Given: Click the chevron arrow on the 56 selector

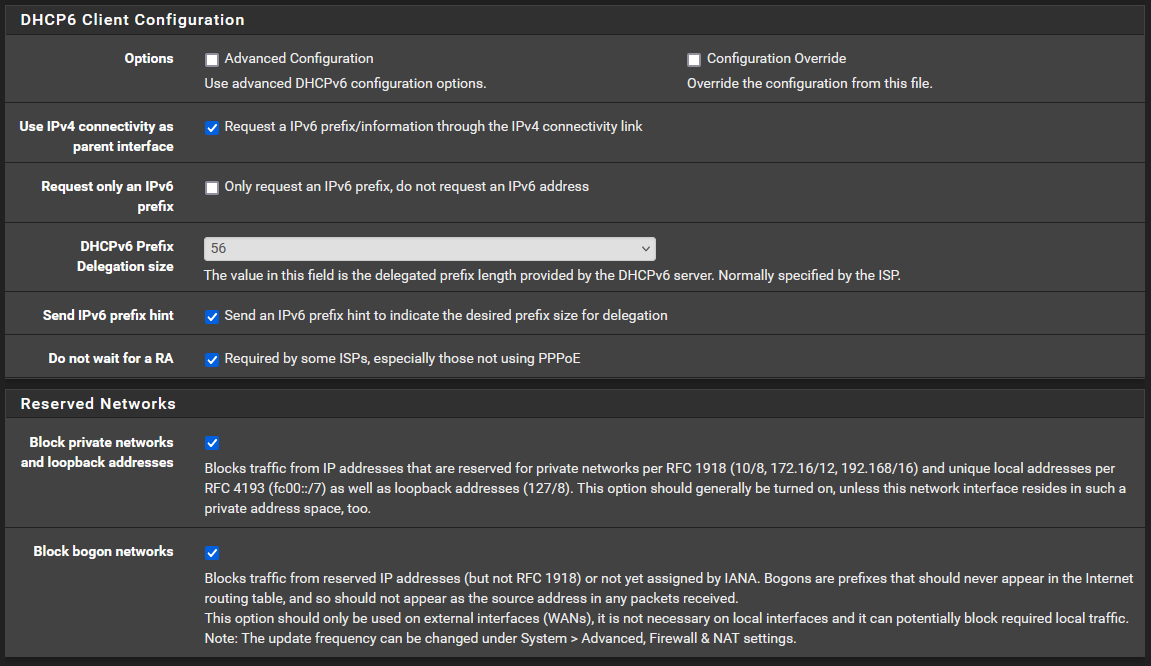Looking at the screenshot, I should [x=645, y=249].
